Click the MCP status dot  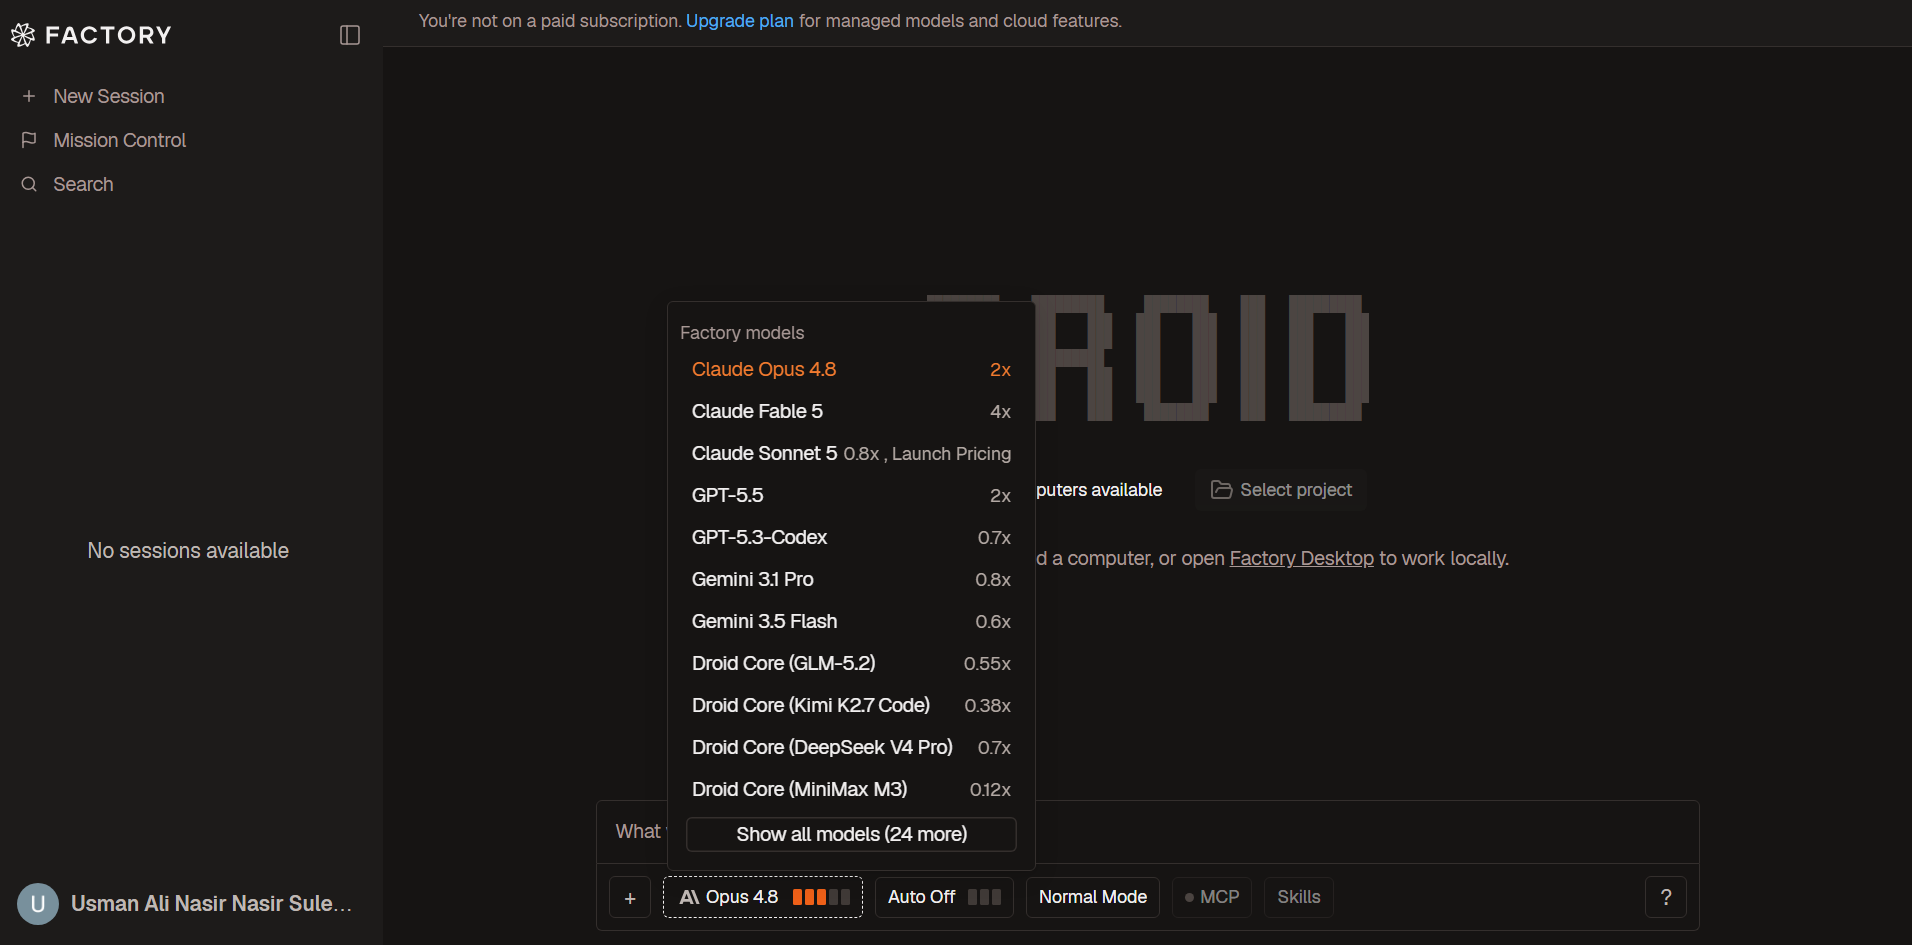[x=1189, y=898]
